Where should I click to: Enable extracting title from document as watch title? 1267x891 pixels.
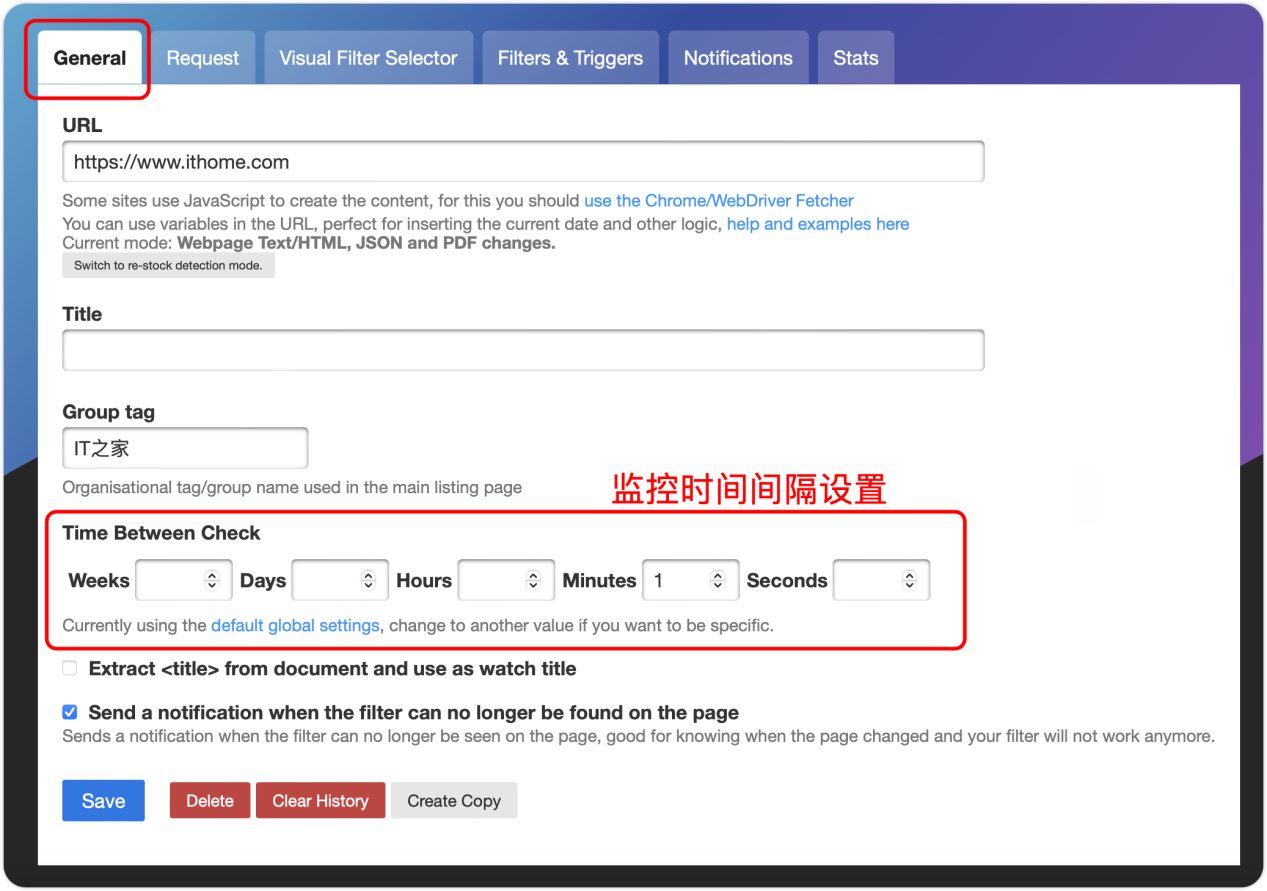point(69,668)
